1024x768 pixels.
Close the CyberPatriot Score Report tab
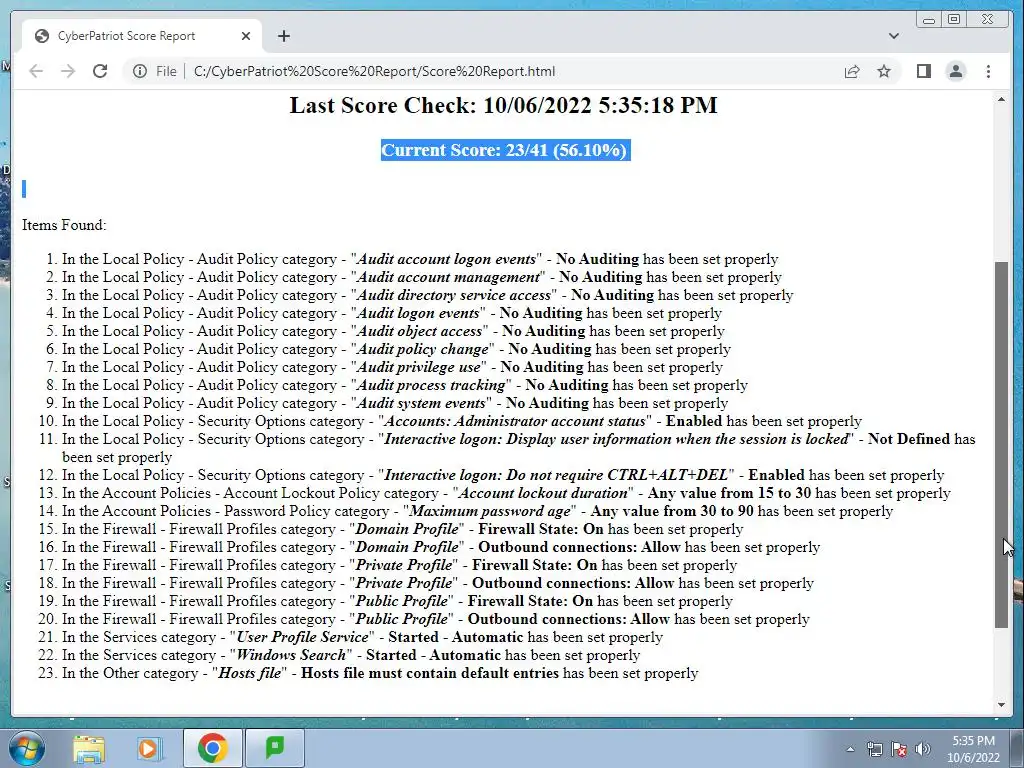point(246,36)
